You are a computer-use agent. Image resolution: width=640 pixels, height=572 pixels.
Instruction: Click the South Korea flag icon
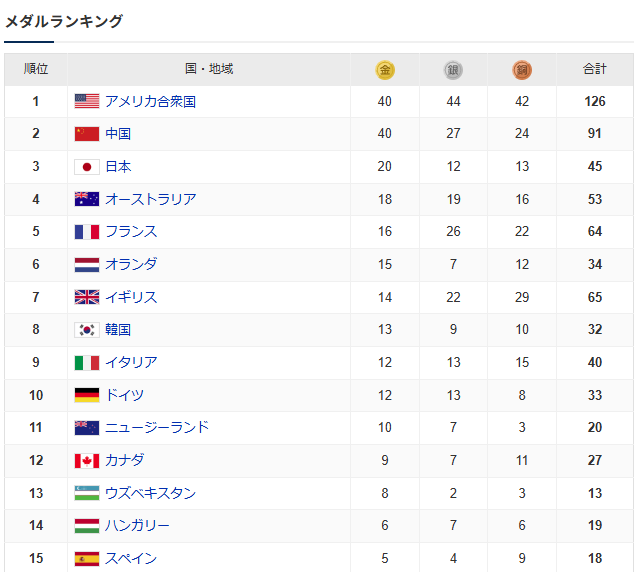point(87,329)
